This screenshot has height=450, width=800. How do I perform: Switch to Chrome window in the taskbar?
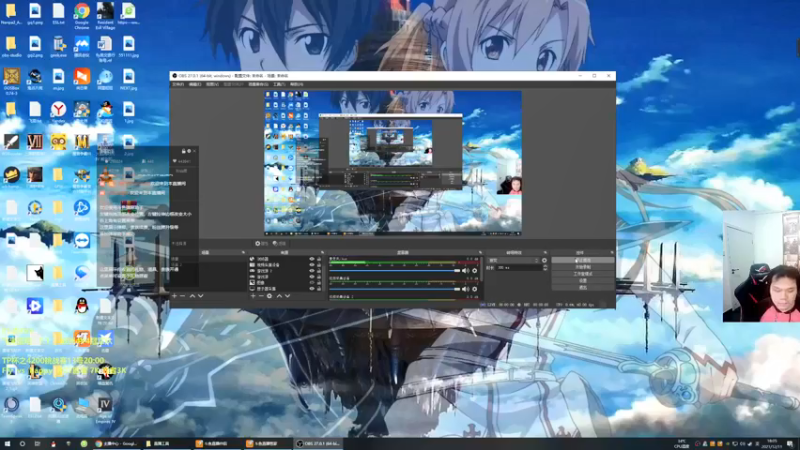pyautogui.click(x=116, y=444)
